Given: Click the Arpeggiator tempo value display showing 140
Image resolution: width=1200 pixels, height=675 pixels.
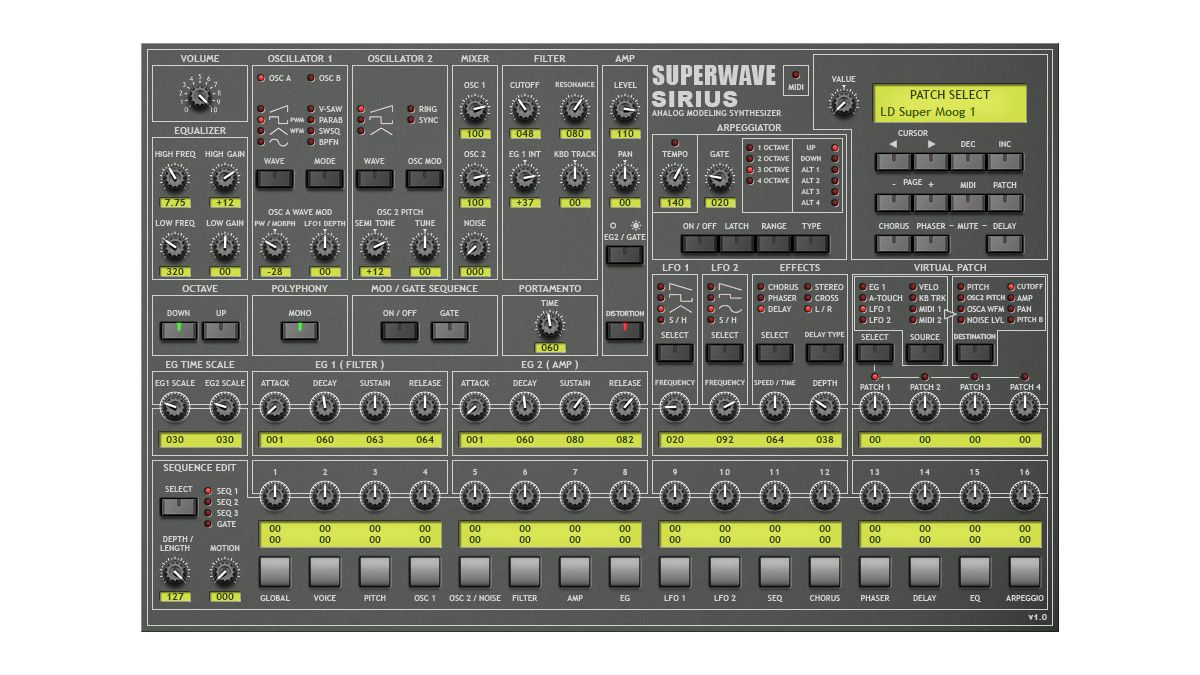Looking at the screenshot, I should [674, 201].
